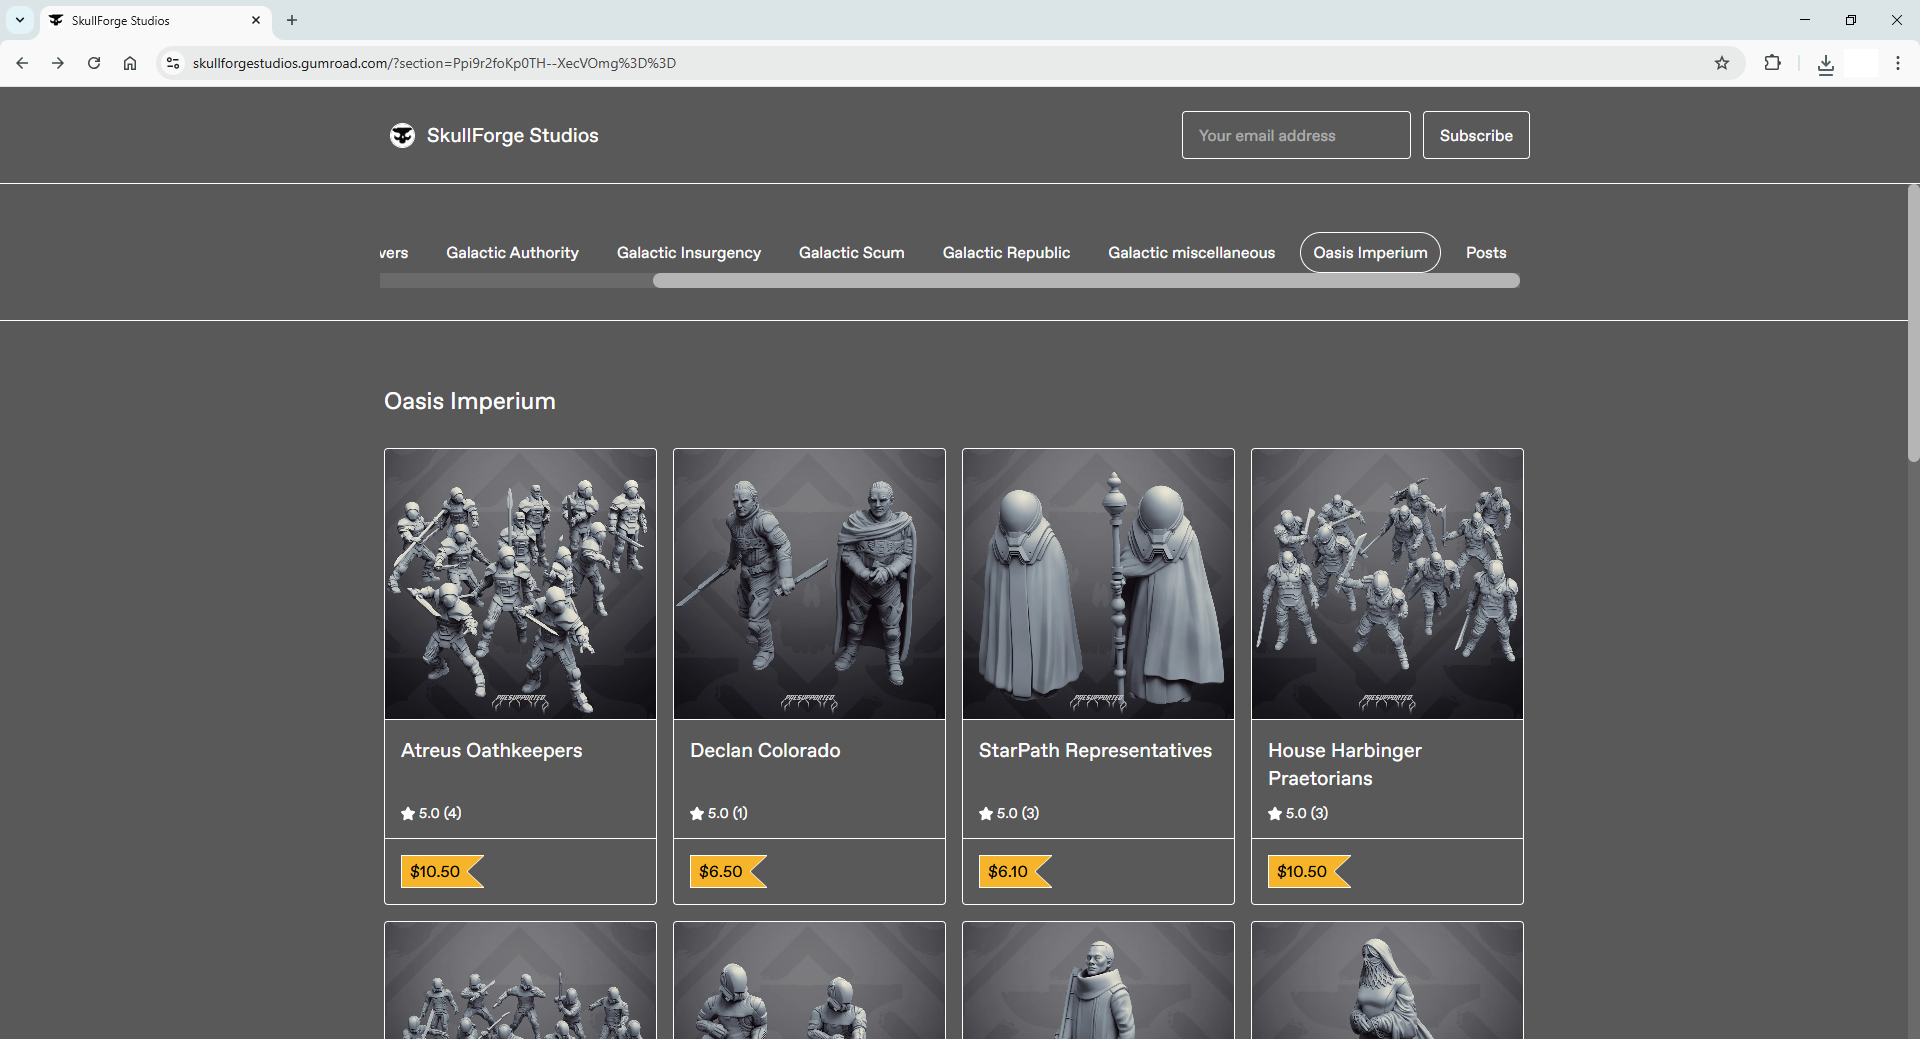Image resolution: width=1920 pixels, height=1039 pixels.
Task: Open the Atreus Oathkeepers product title
Action: click(x=491, y=750)
